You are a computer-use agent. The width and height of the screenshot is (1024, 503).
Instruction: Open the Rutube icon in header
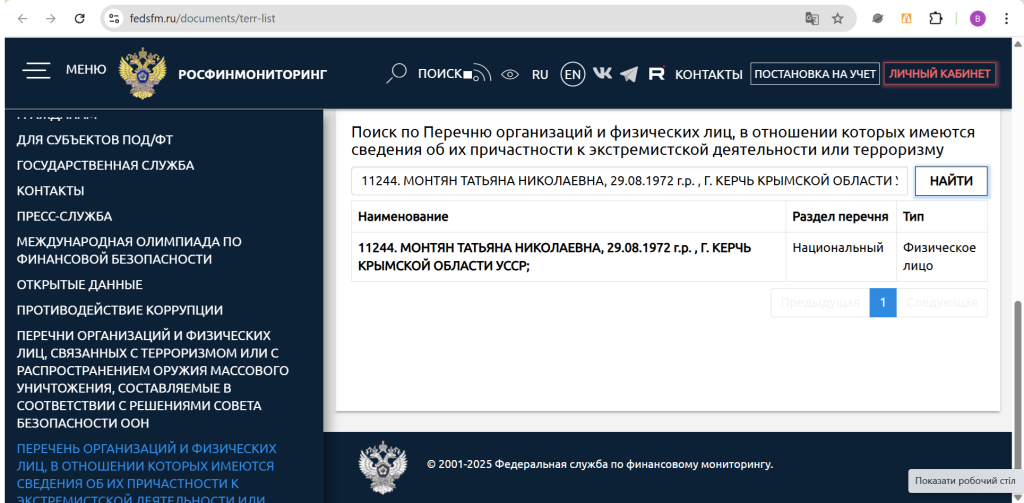657,73
